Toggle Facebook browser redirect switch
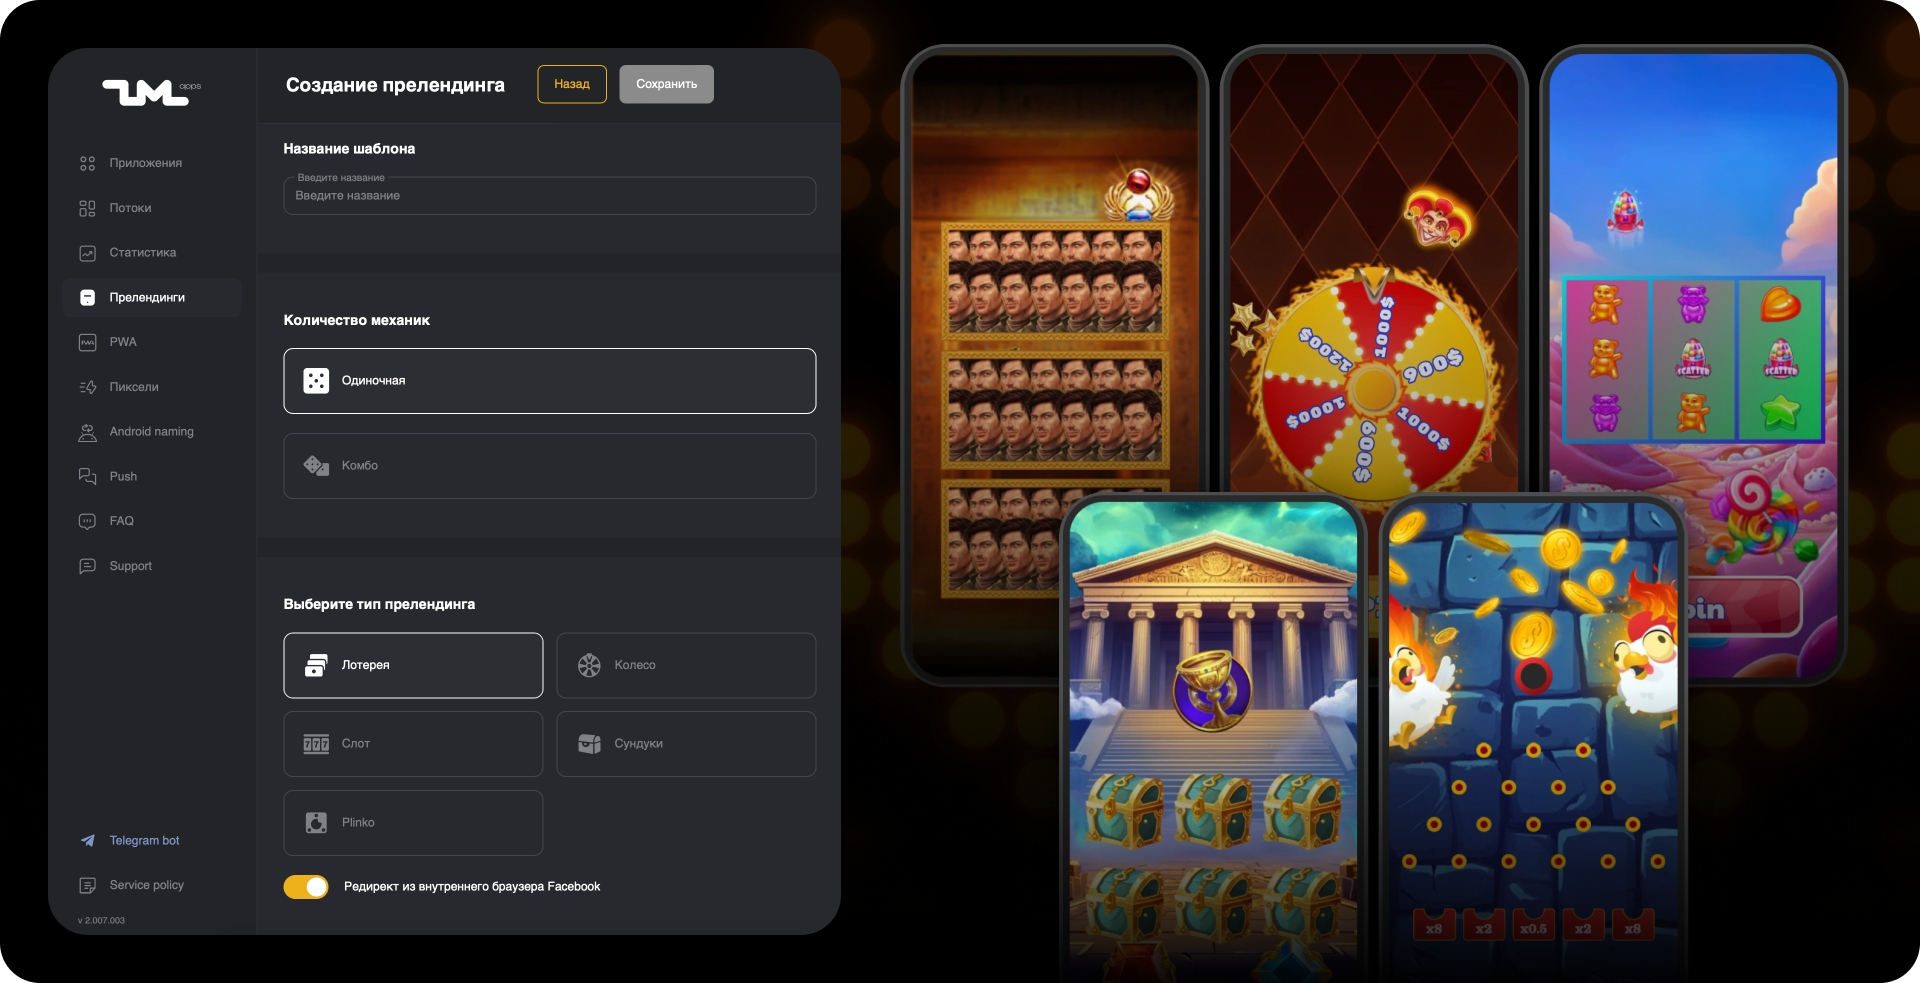The height and width of the screenshot is (983, 1920). [x=306, y=887]
